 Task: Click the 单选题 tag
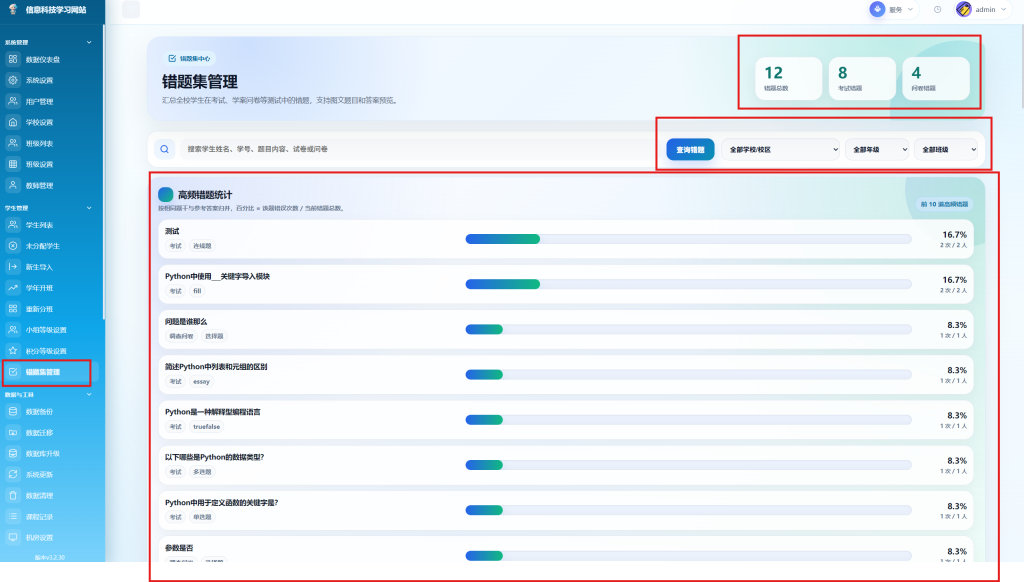pyautogui.click(x=202, y=517)
